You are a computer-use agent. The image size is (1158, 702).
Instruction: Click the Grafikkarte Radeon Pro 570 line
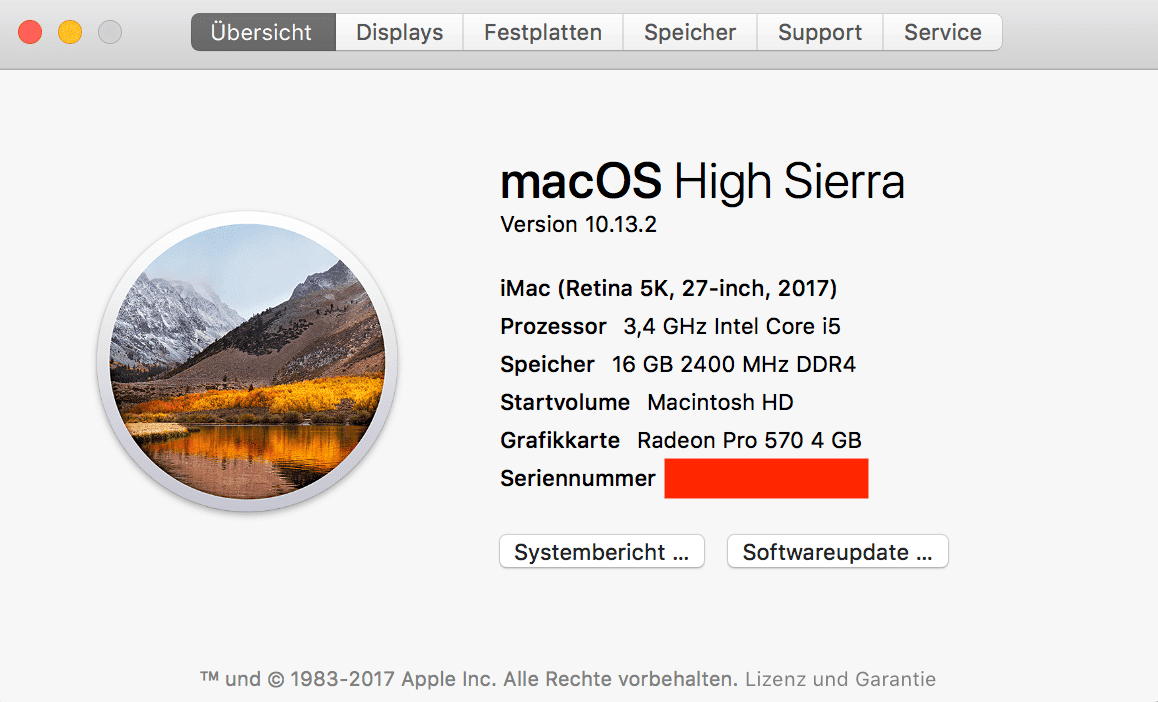point(681,441)
